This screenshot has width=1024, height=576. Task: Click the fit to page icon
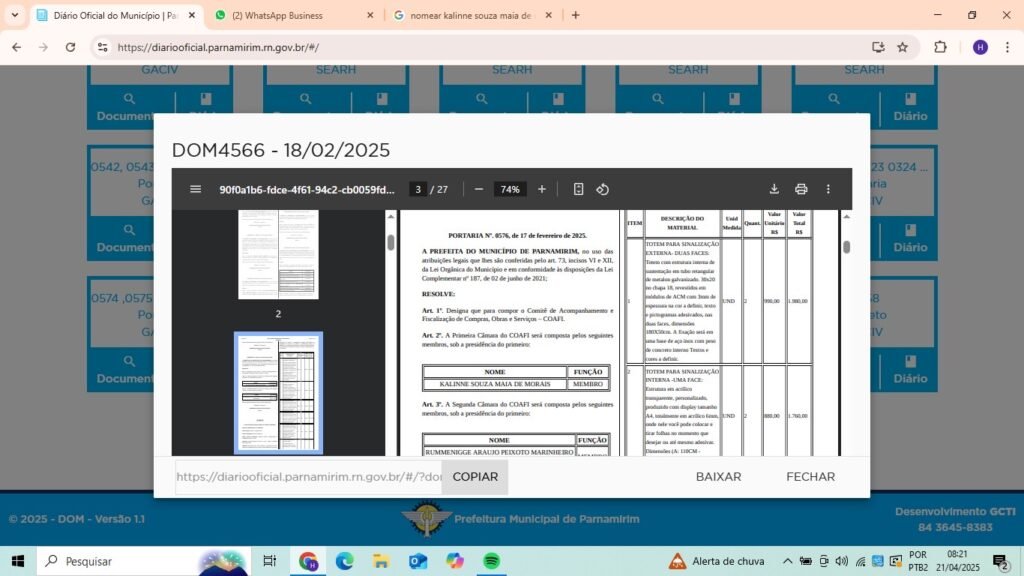click(578, 189)
